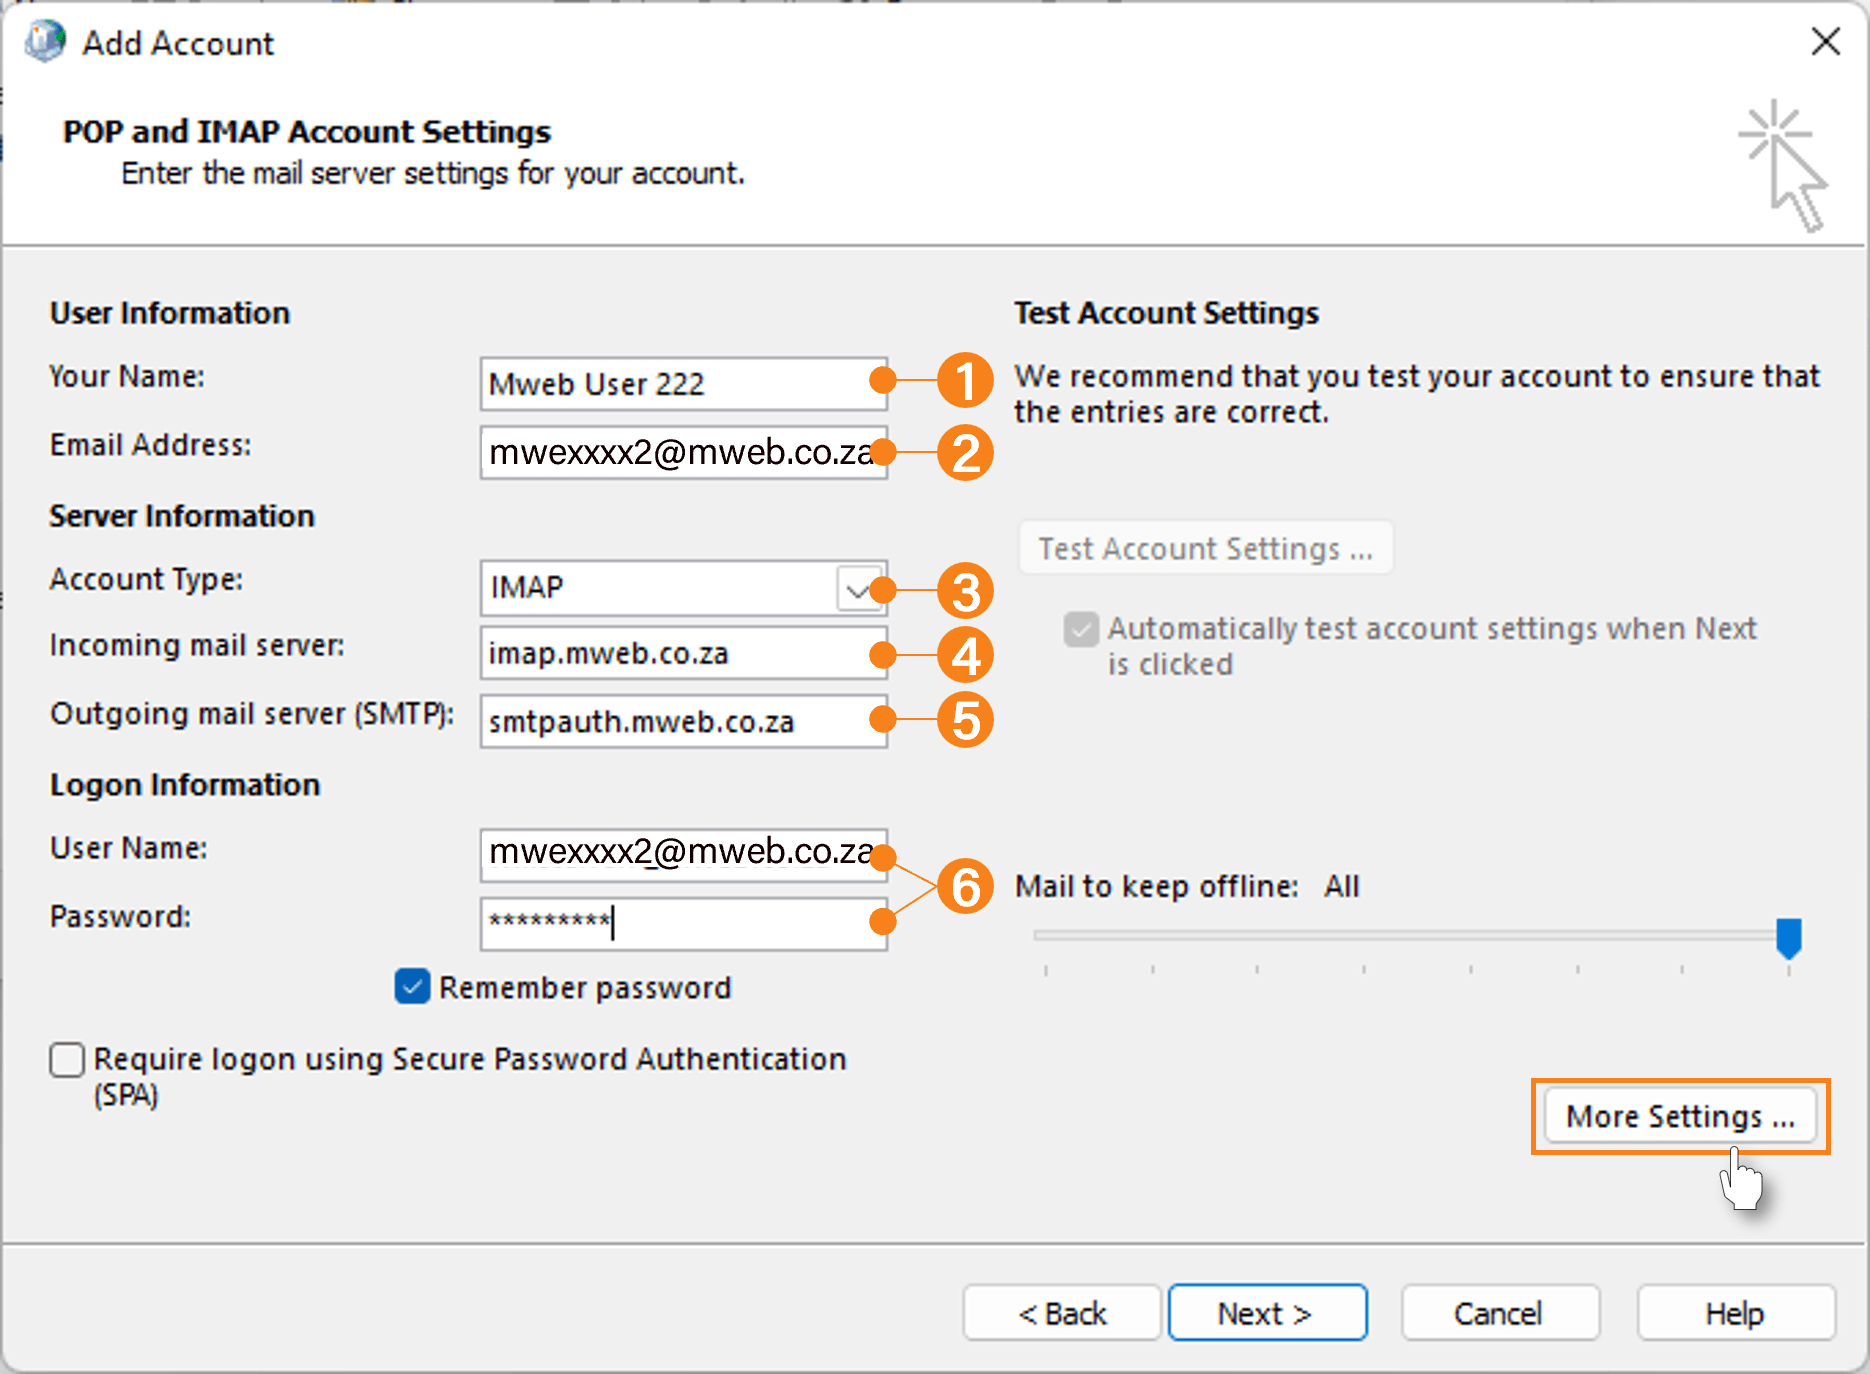The height and width of the screenshot is (1374, 1870).
Task: Click the orange callout marker number 6
Action: 965,888
